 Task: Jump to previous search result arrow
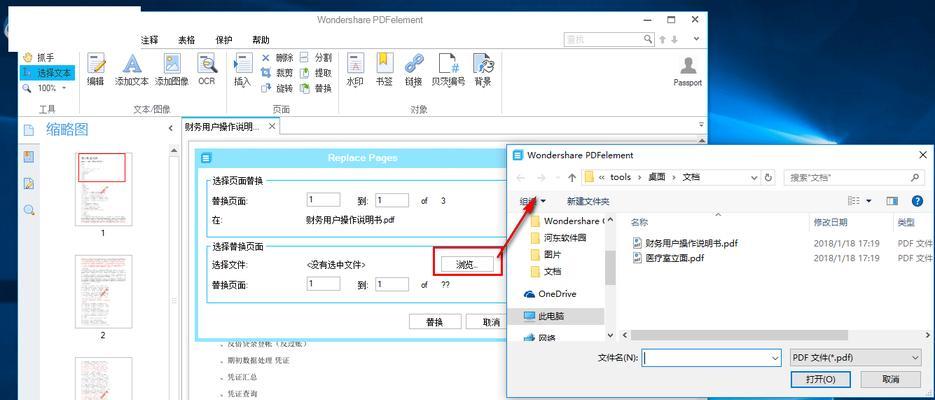click(x=662, y=39)
